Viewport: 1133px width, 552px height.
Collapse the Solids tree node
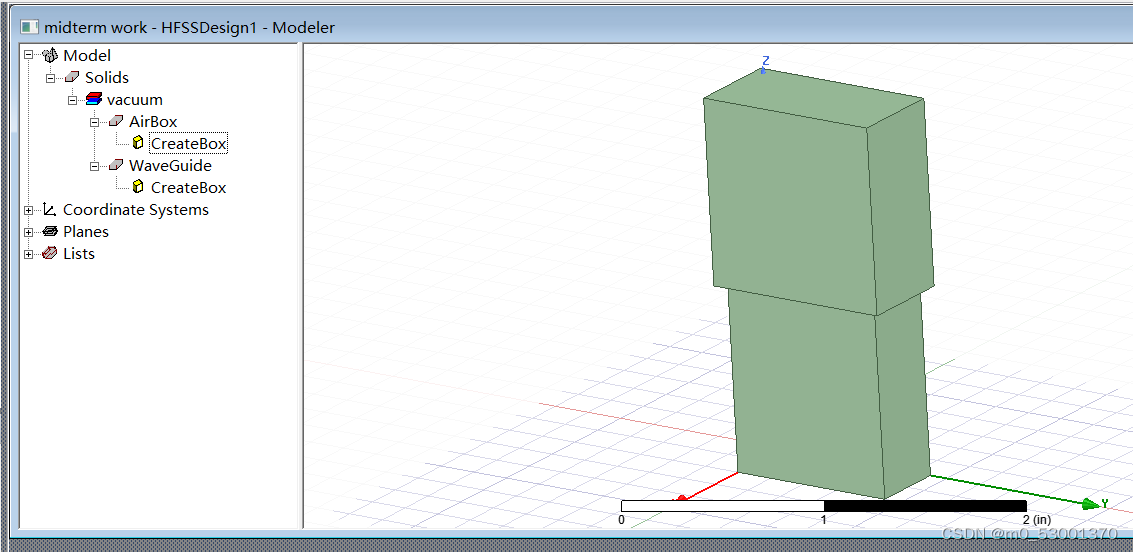51,77
